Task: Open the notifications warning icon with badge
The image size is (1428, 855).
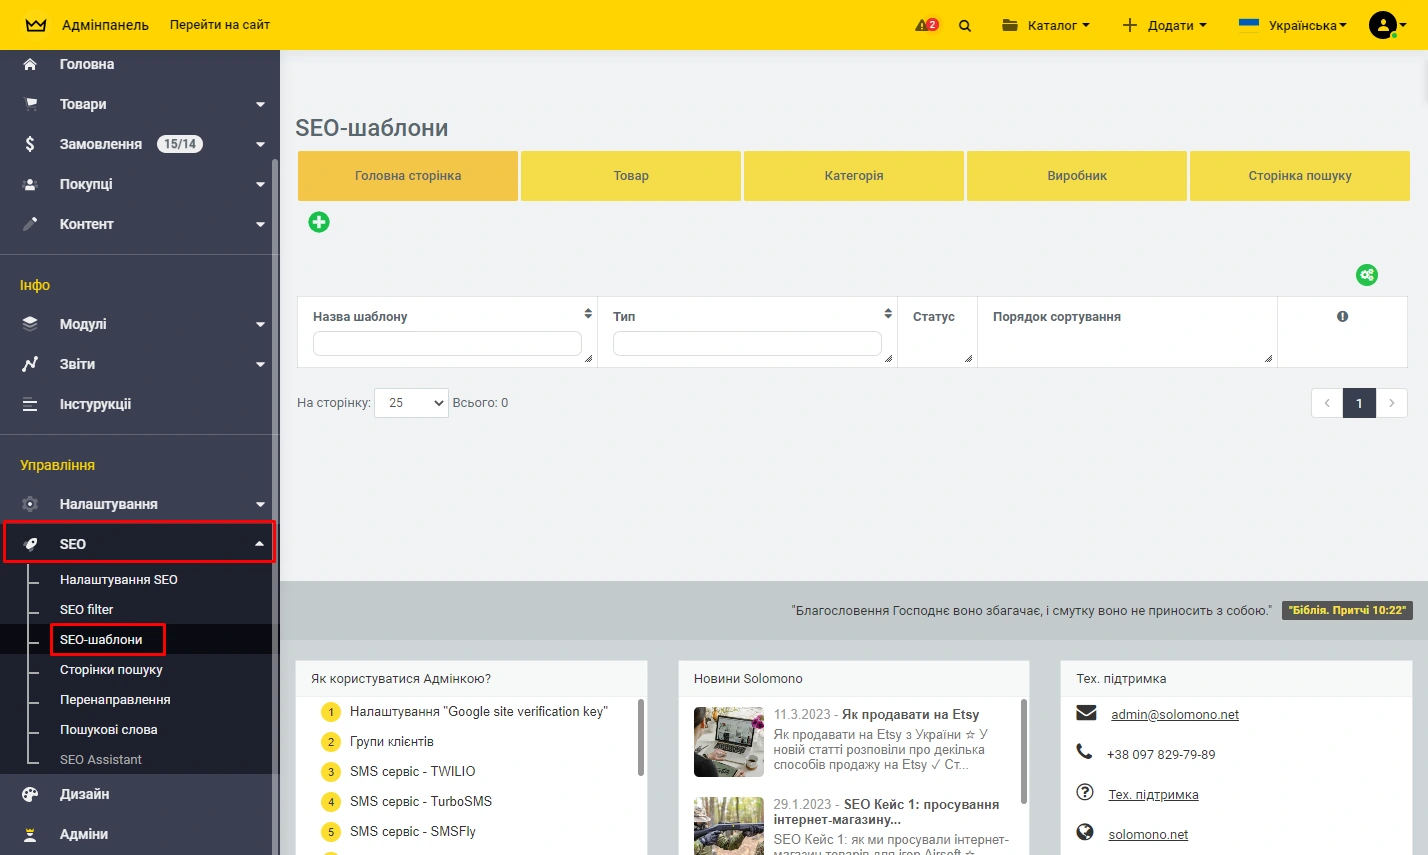Action: [926, 25]
